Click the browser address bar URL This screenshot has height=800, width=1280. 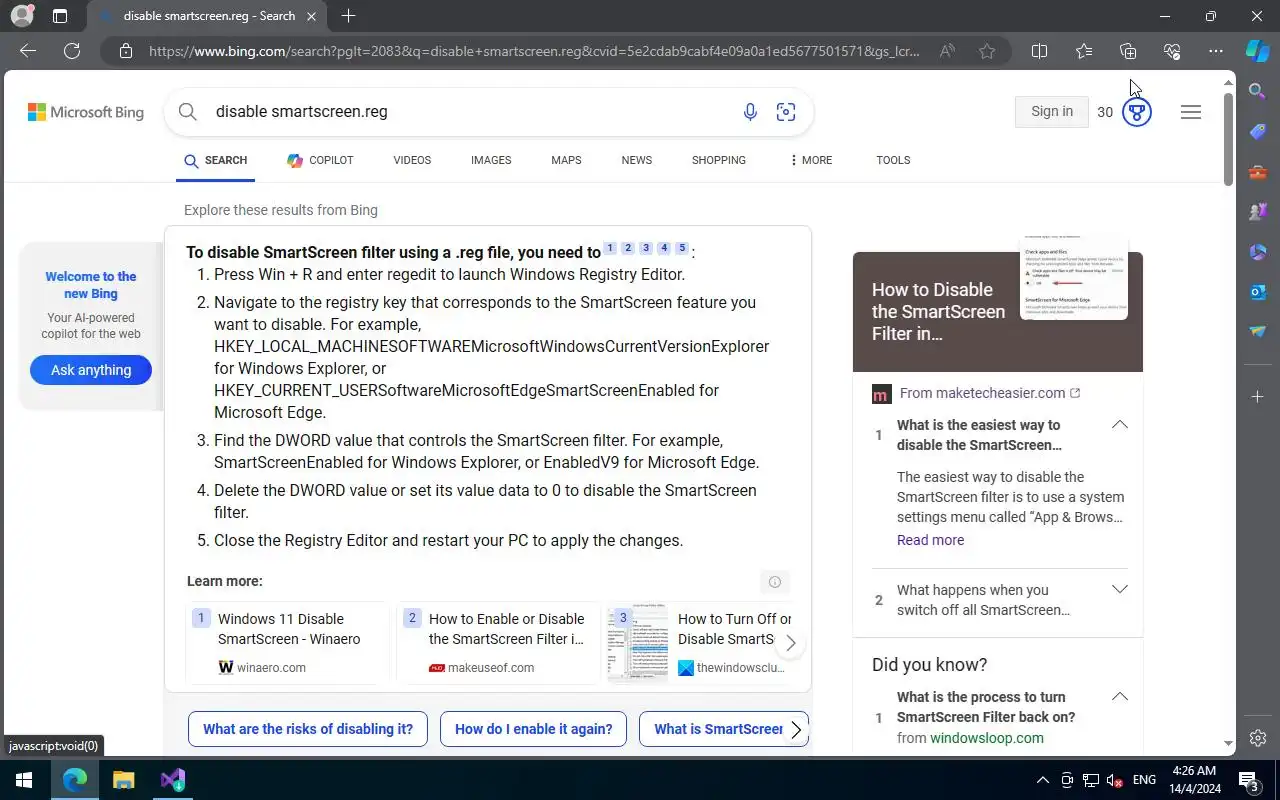point(534,51)
